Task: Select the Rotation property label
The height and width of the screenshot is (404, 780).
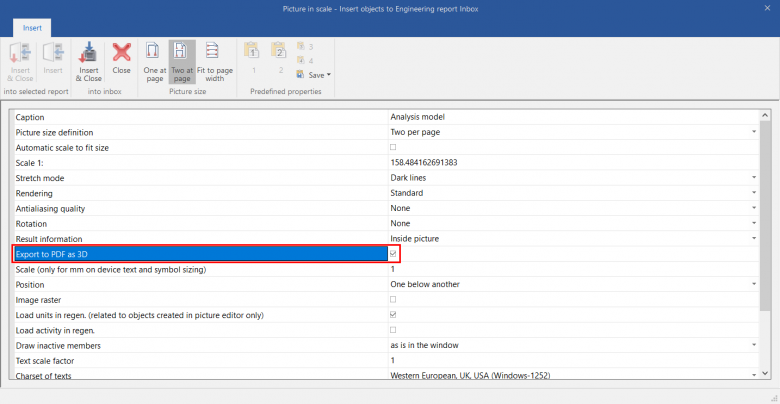Action: (x=31, y=224)
